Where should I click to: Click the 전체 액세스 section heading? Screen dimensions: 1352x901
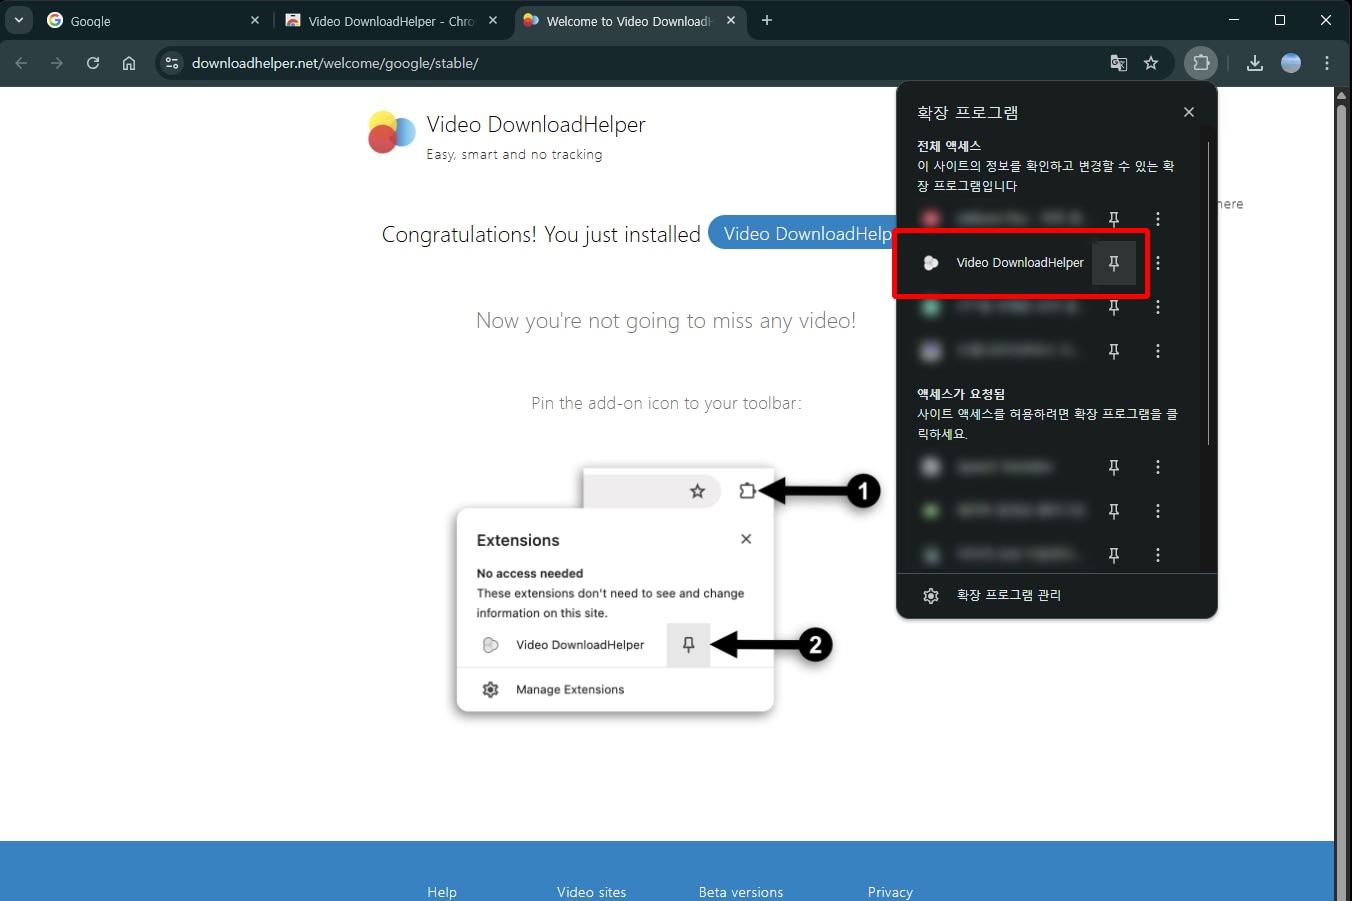949,146
